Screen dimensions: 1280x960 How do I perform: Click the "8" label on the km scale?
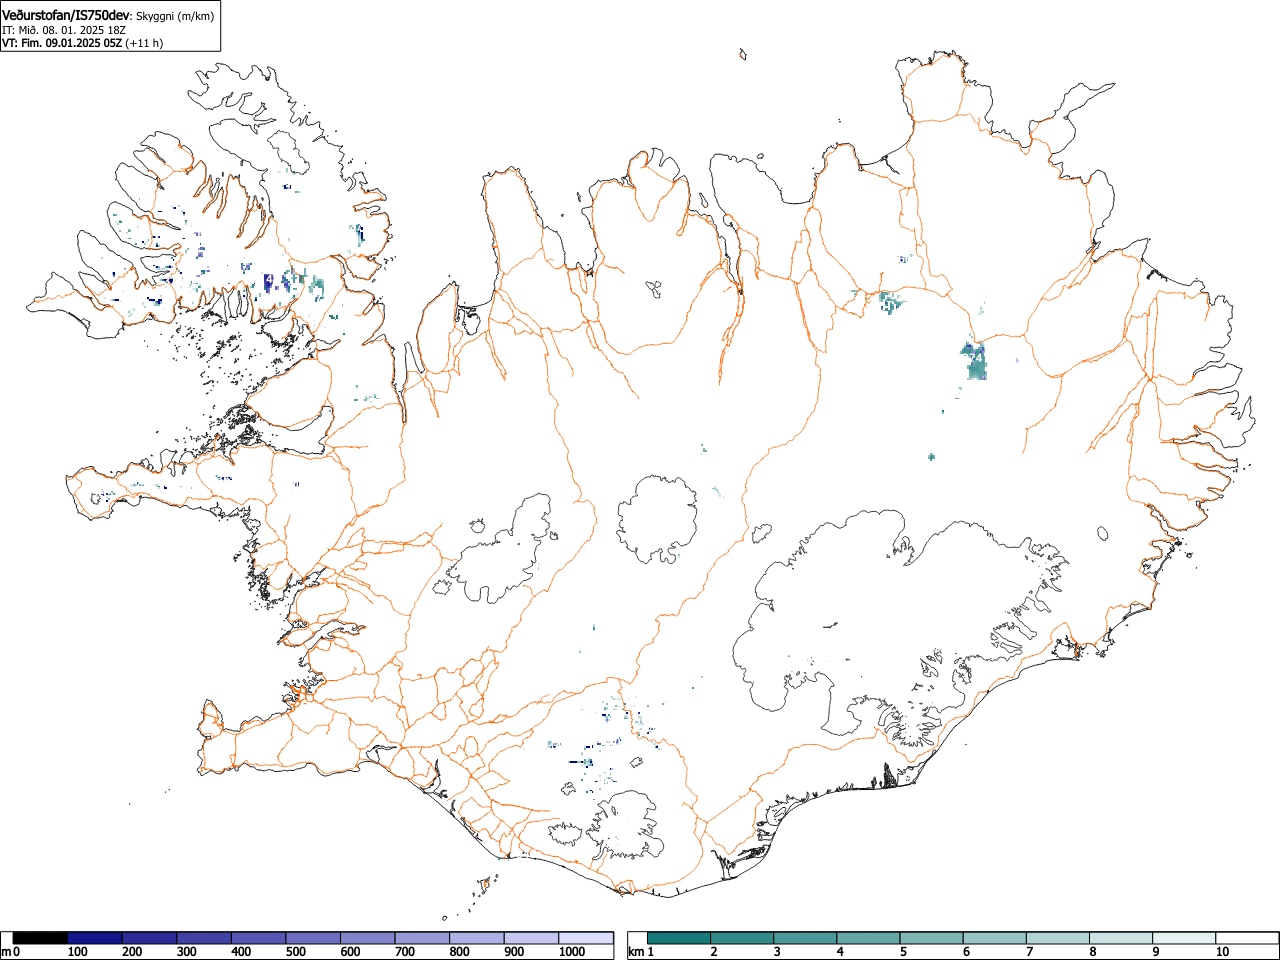coord(1092,952)
